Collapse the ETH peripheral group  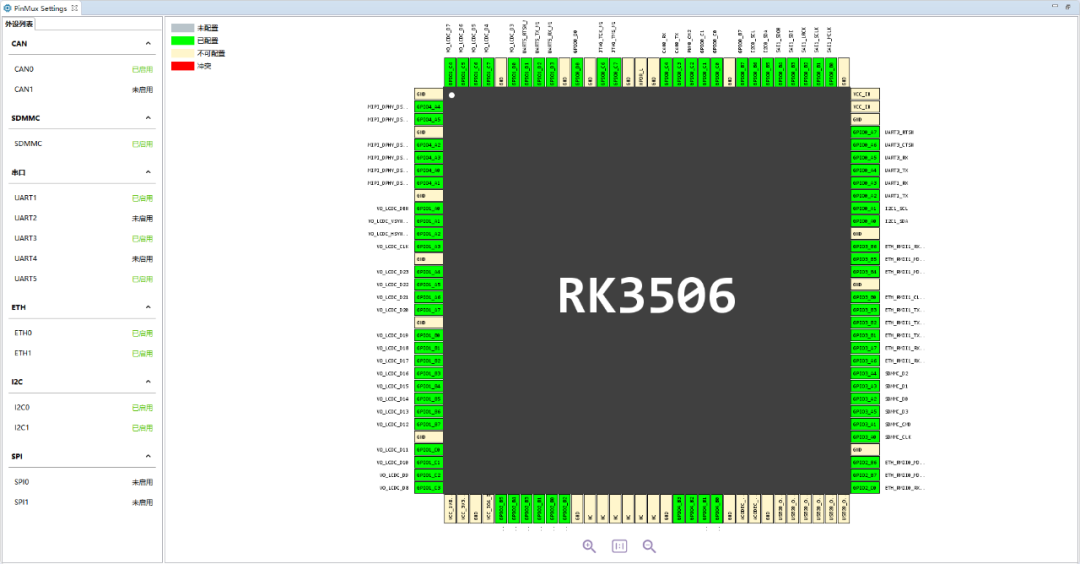(x=148, y=307)
